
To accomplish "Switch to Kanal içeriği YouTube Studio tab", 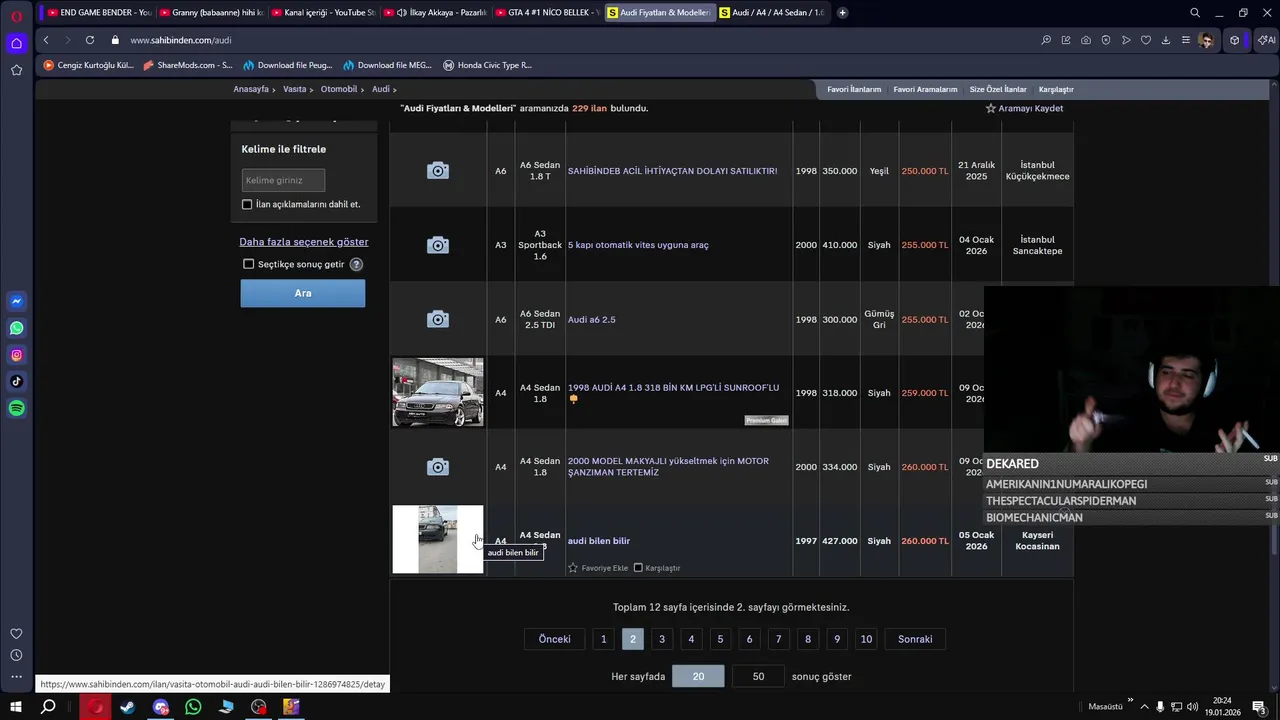I will 322,13.
